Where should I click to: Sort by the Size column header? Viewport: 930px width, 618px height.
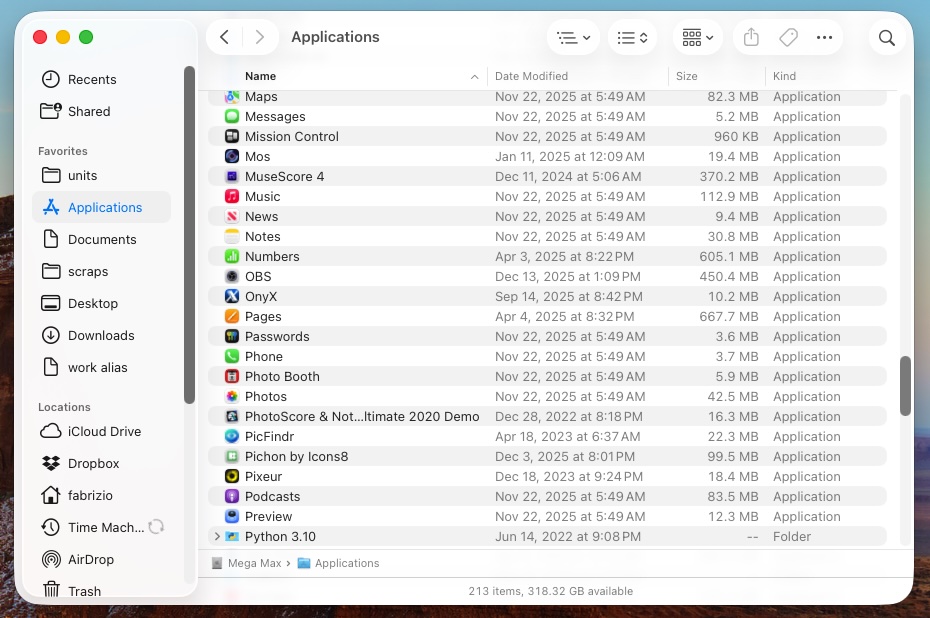716,76
